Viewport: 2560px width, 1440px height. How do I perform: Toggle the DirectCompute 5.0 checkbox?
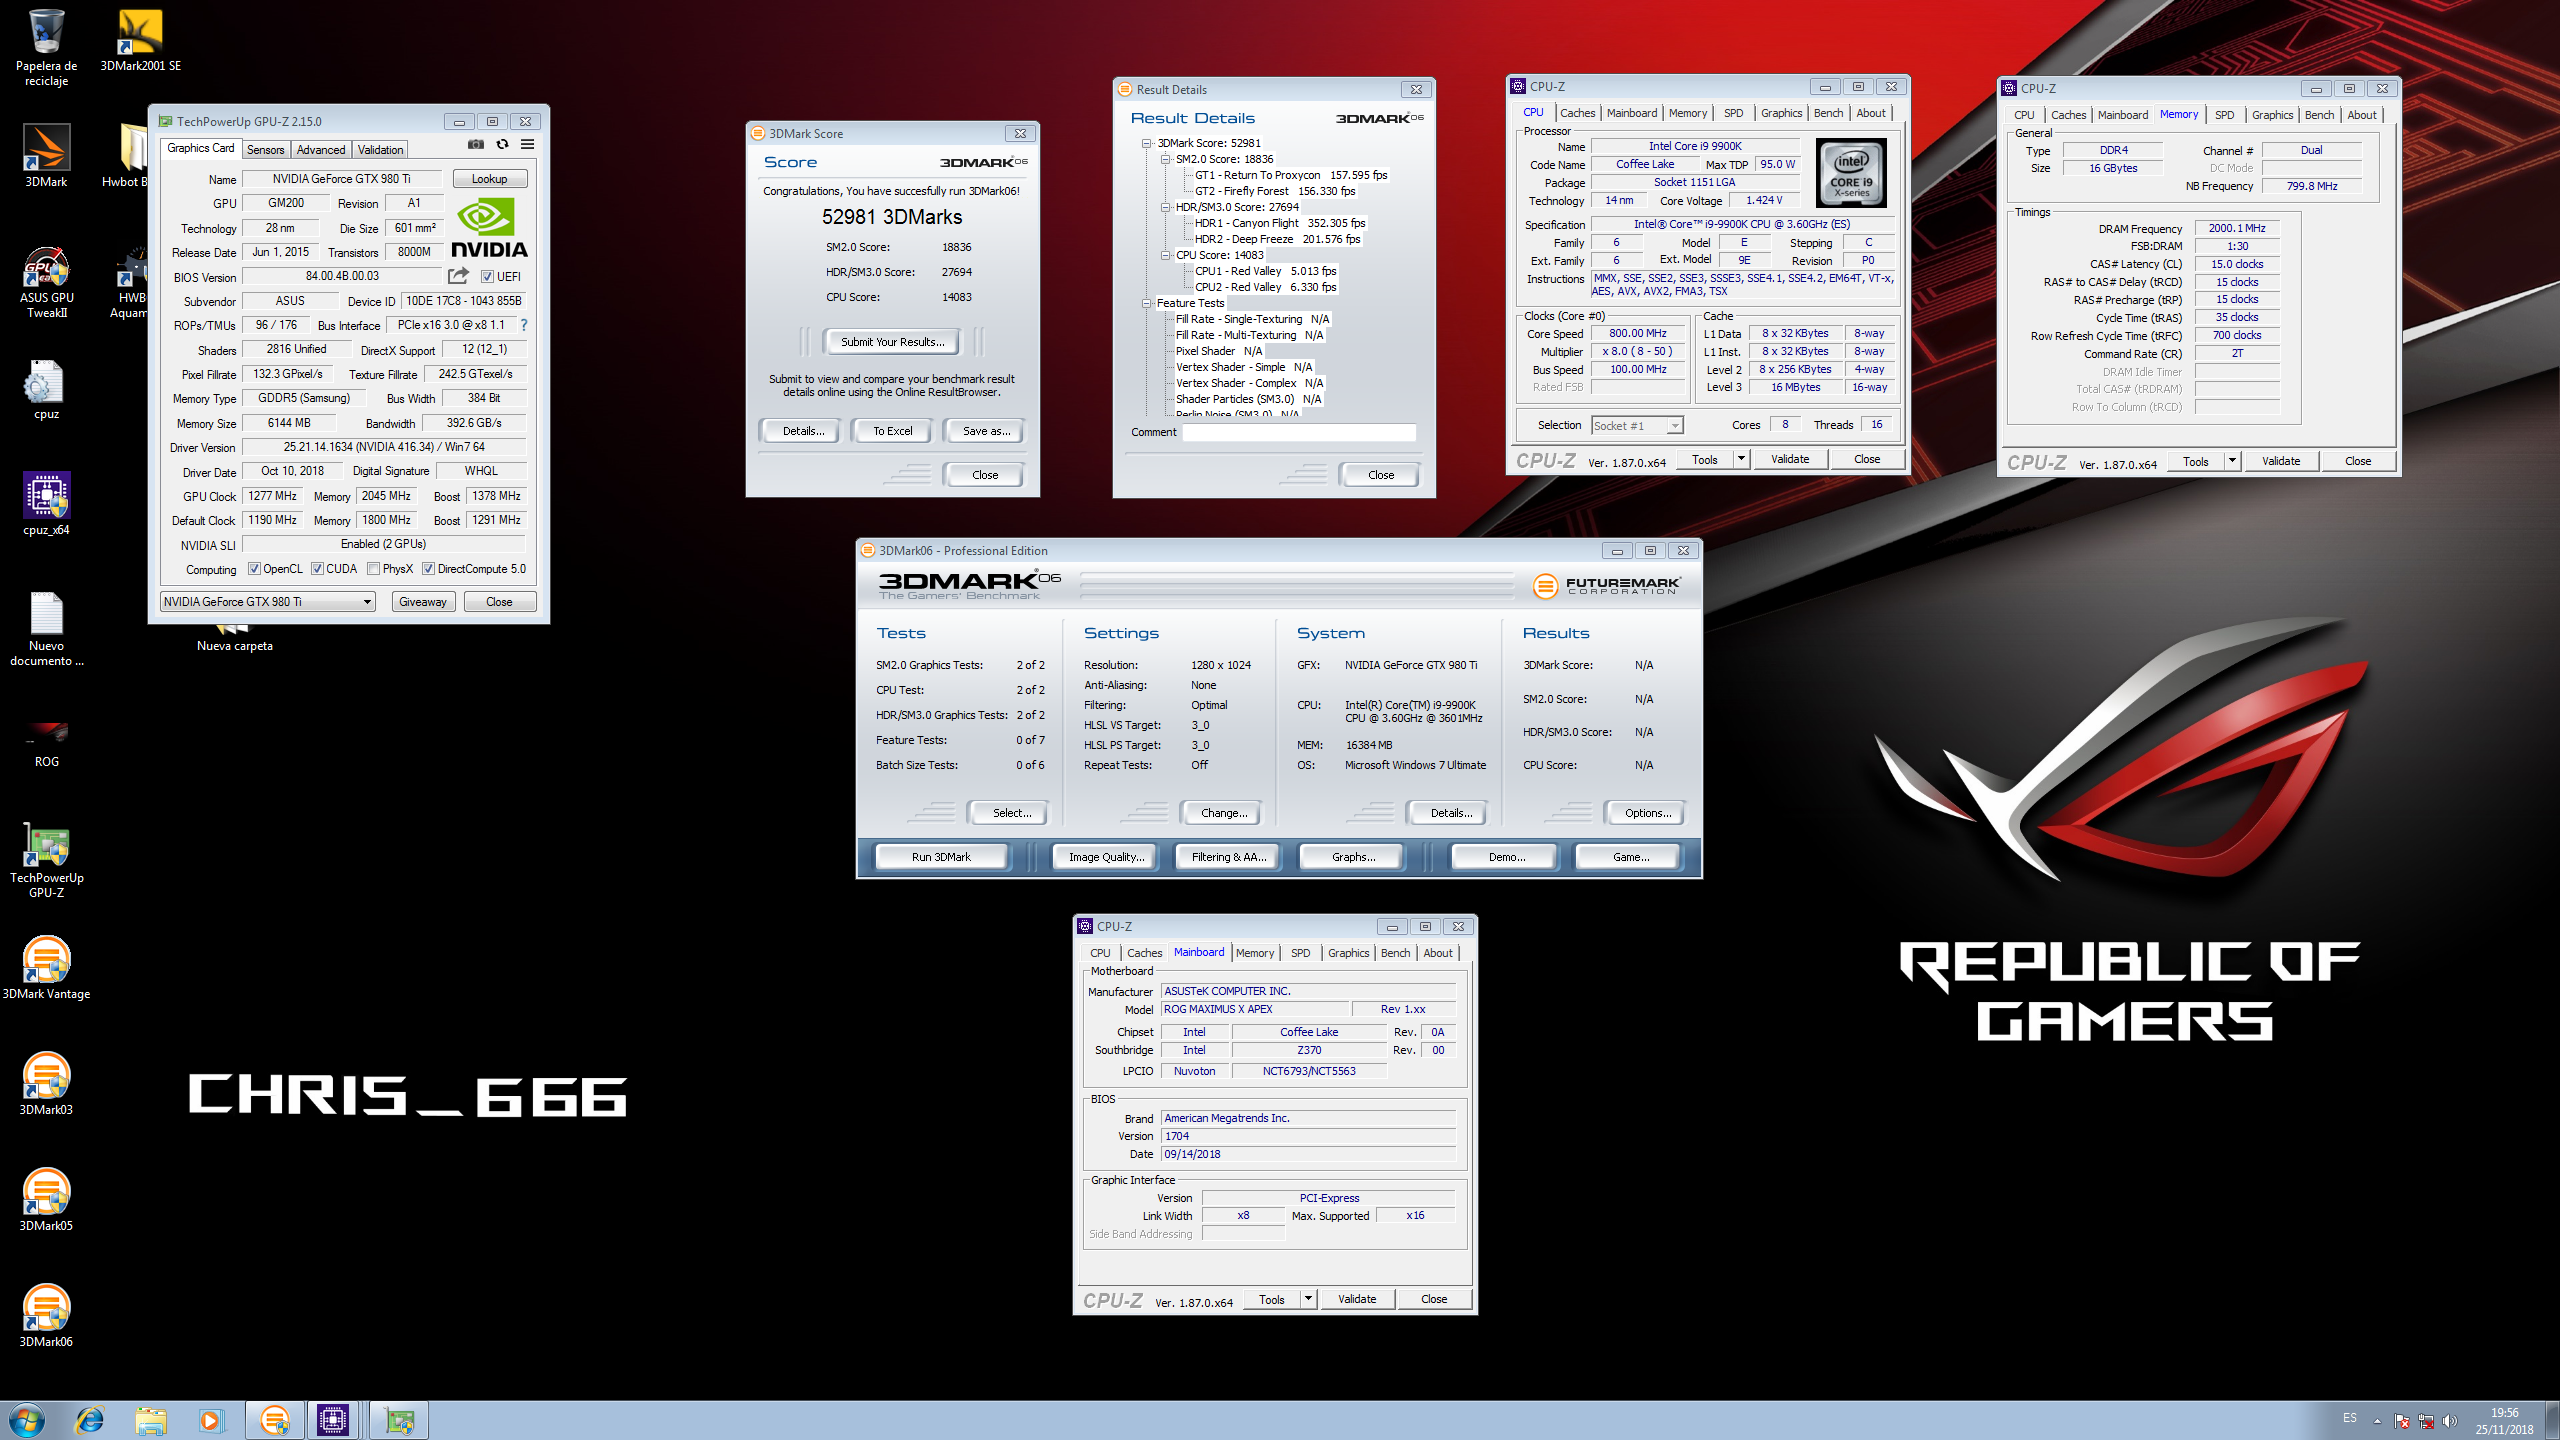428,569
